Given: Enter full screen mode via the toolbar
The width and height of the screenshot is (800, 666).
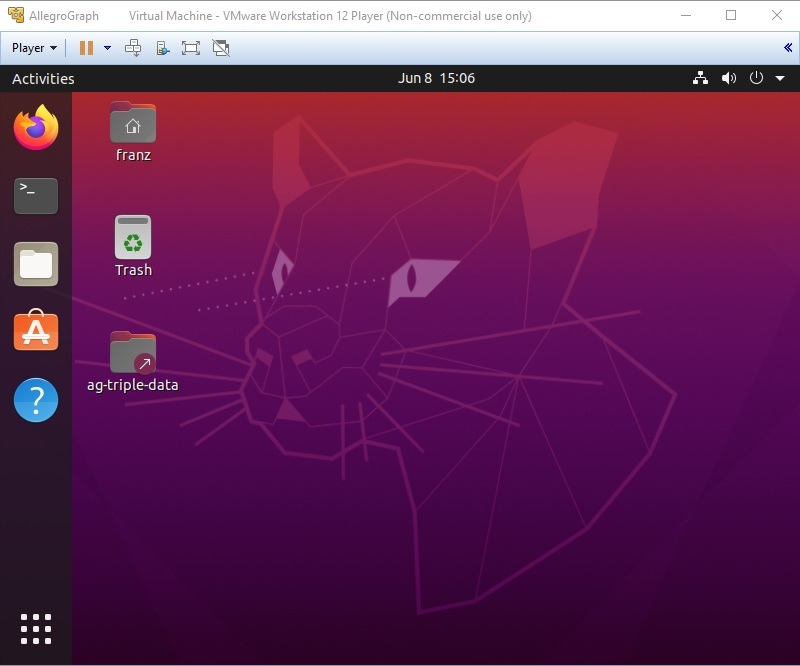Looking at the screenshot, I should (189, 47).
